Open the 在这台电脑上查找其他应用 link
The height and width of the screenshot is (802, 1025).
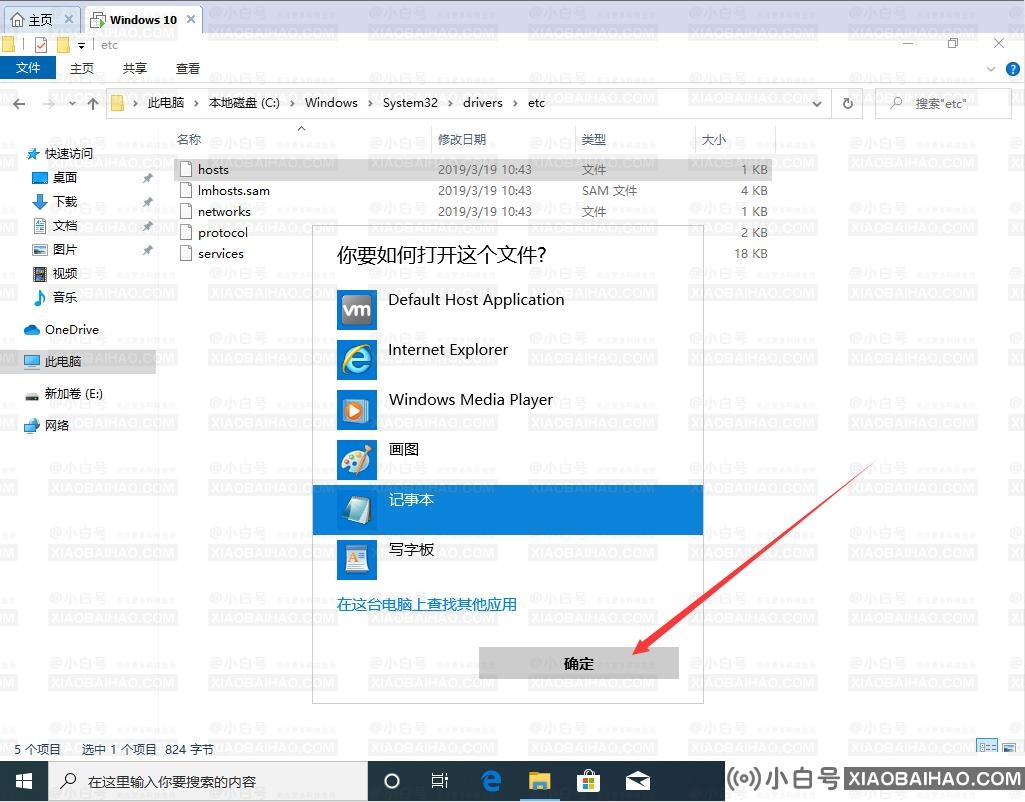[427, 605]
